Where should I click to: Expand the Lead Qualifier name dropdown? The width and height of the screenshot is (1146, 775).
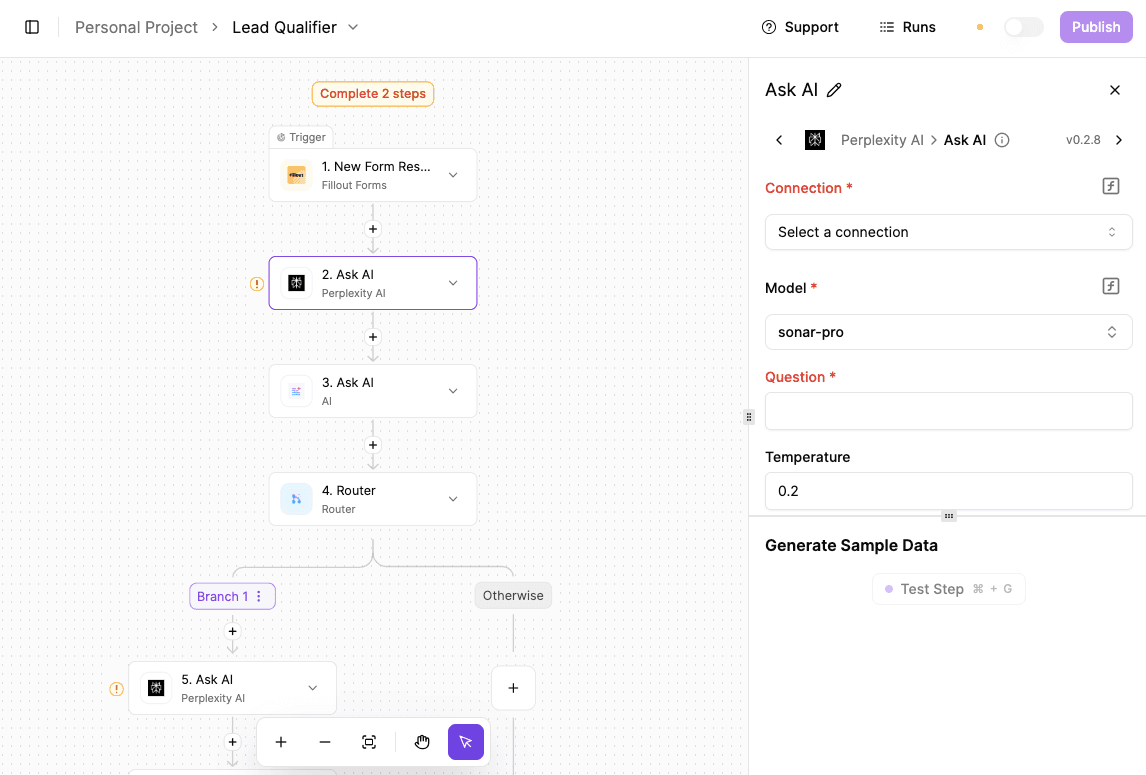tap(353, 27)
